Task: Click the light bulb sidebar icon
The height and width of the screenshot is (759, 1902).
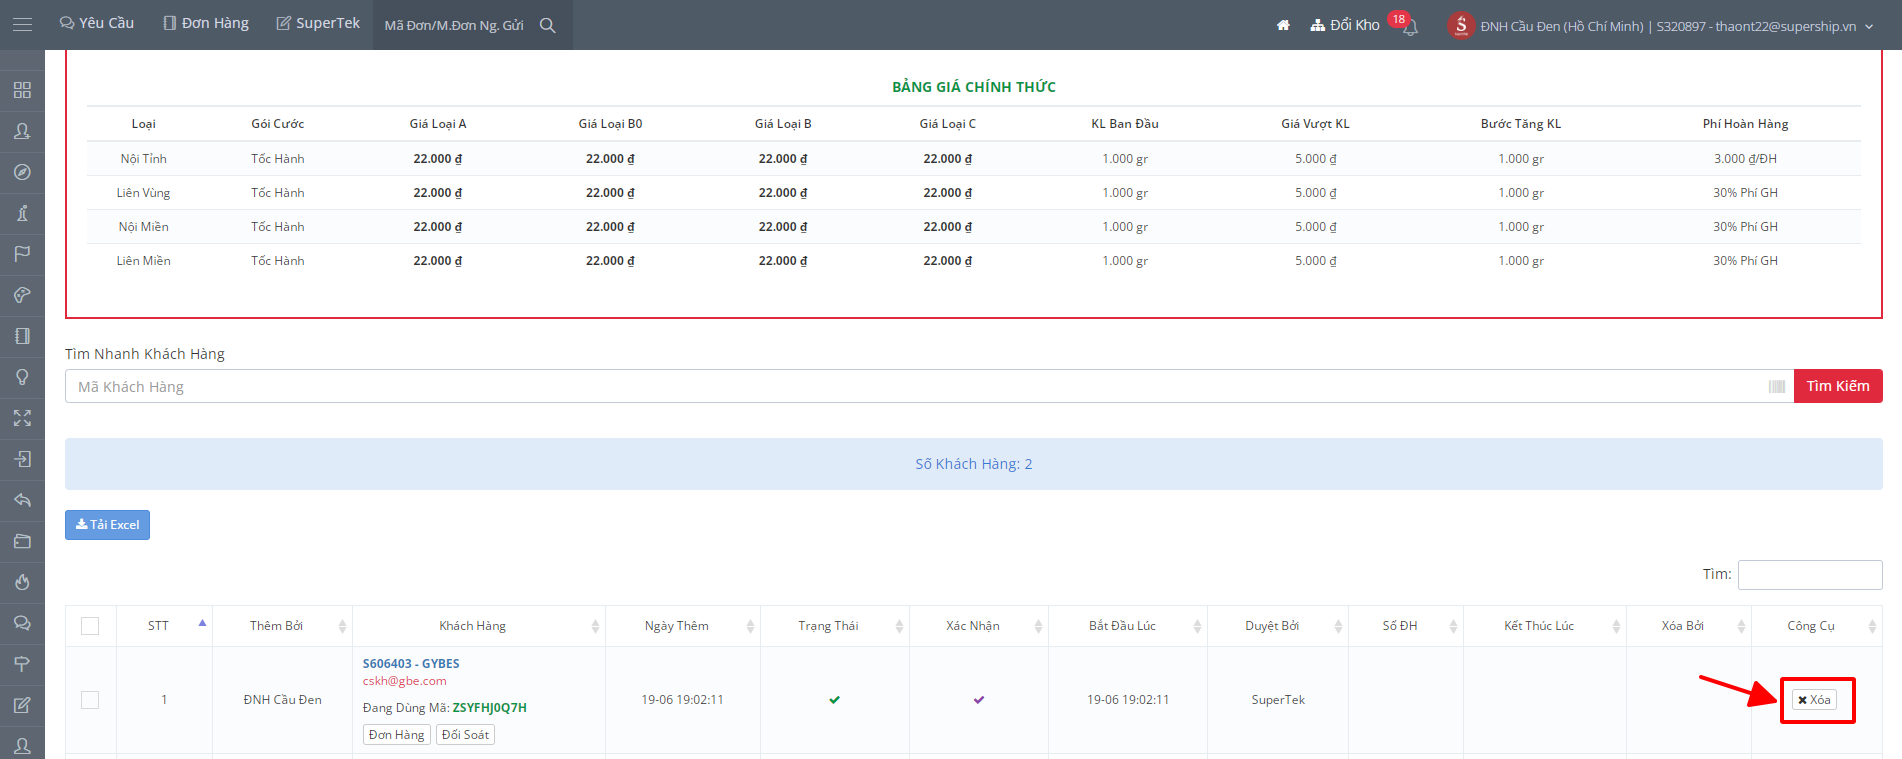Action: 22,377
